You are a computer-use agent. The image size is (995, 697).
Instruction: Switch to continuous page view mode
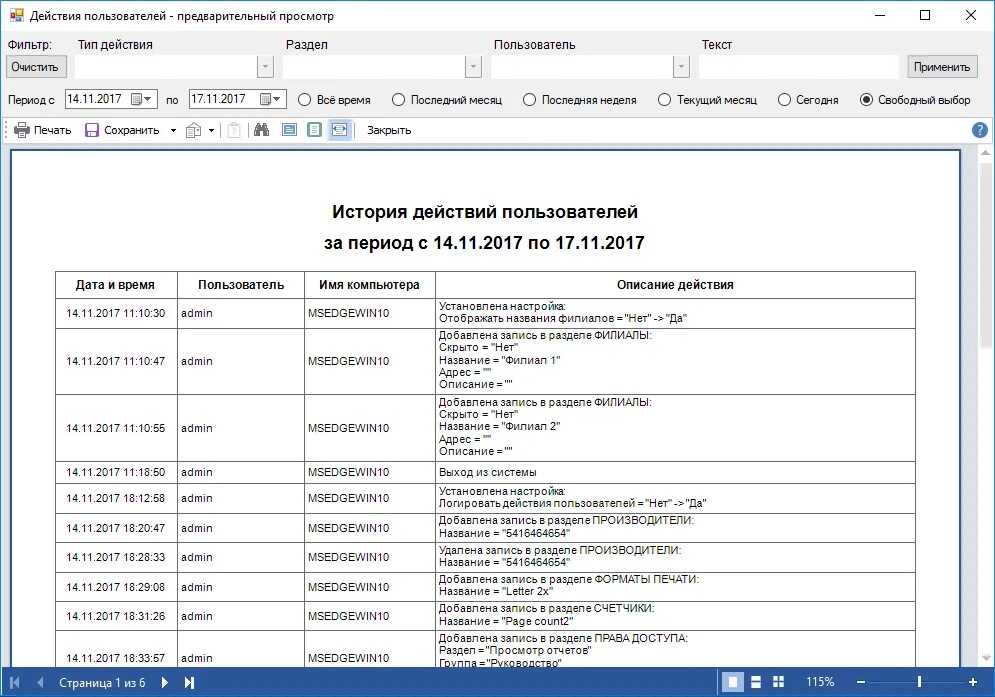[x=756, y=682]
